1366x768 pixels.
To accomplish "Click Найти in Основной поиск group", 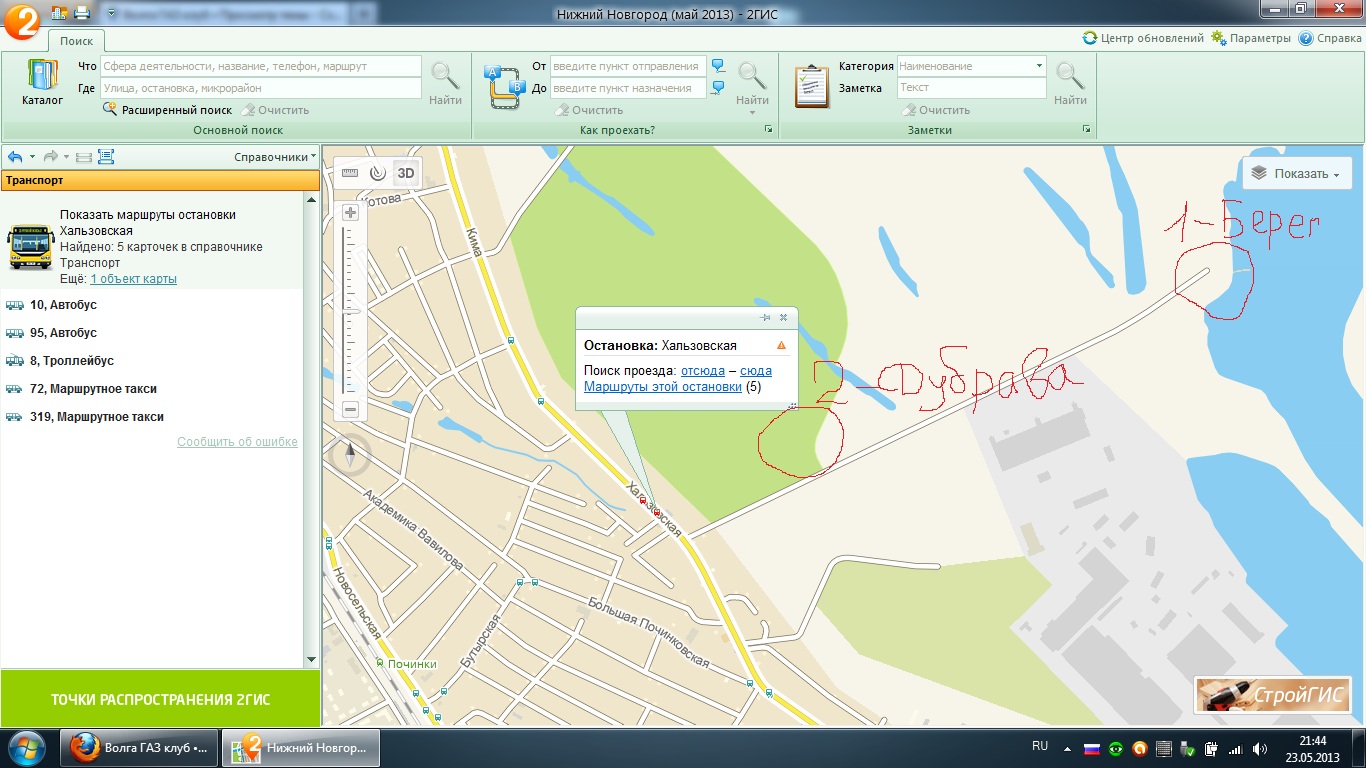I will pos(445,83).
